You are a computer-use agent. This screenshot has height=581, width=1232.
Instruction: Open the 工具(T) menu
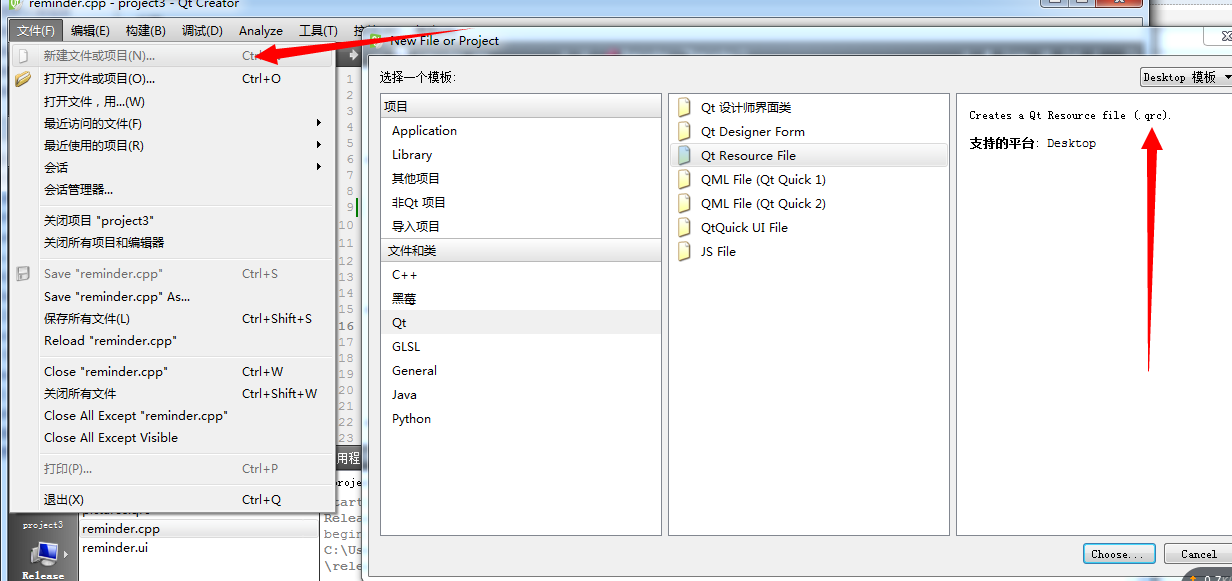pos(318,31)
